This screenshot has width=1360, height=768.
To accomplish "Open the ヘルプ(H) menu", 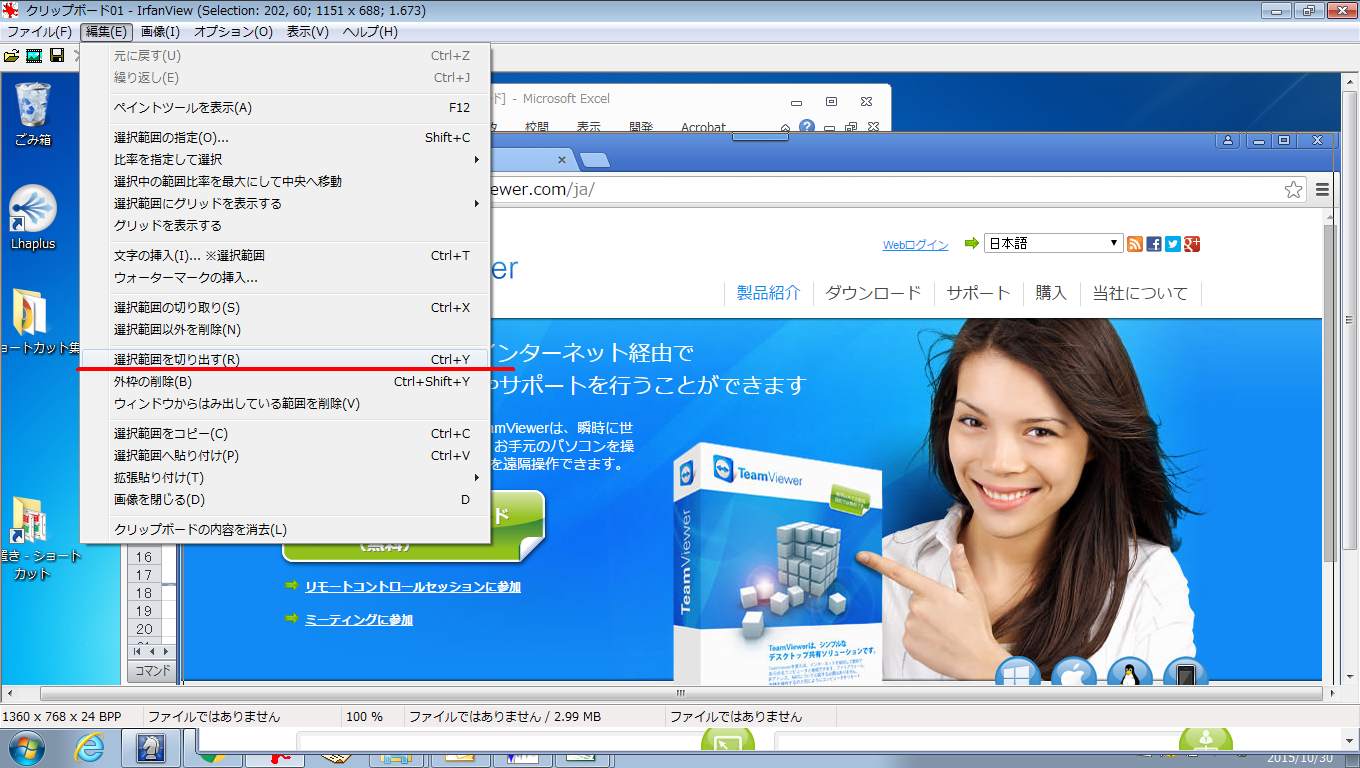I will coord(370,32).
